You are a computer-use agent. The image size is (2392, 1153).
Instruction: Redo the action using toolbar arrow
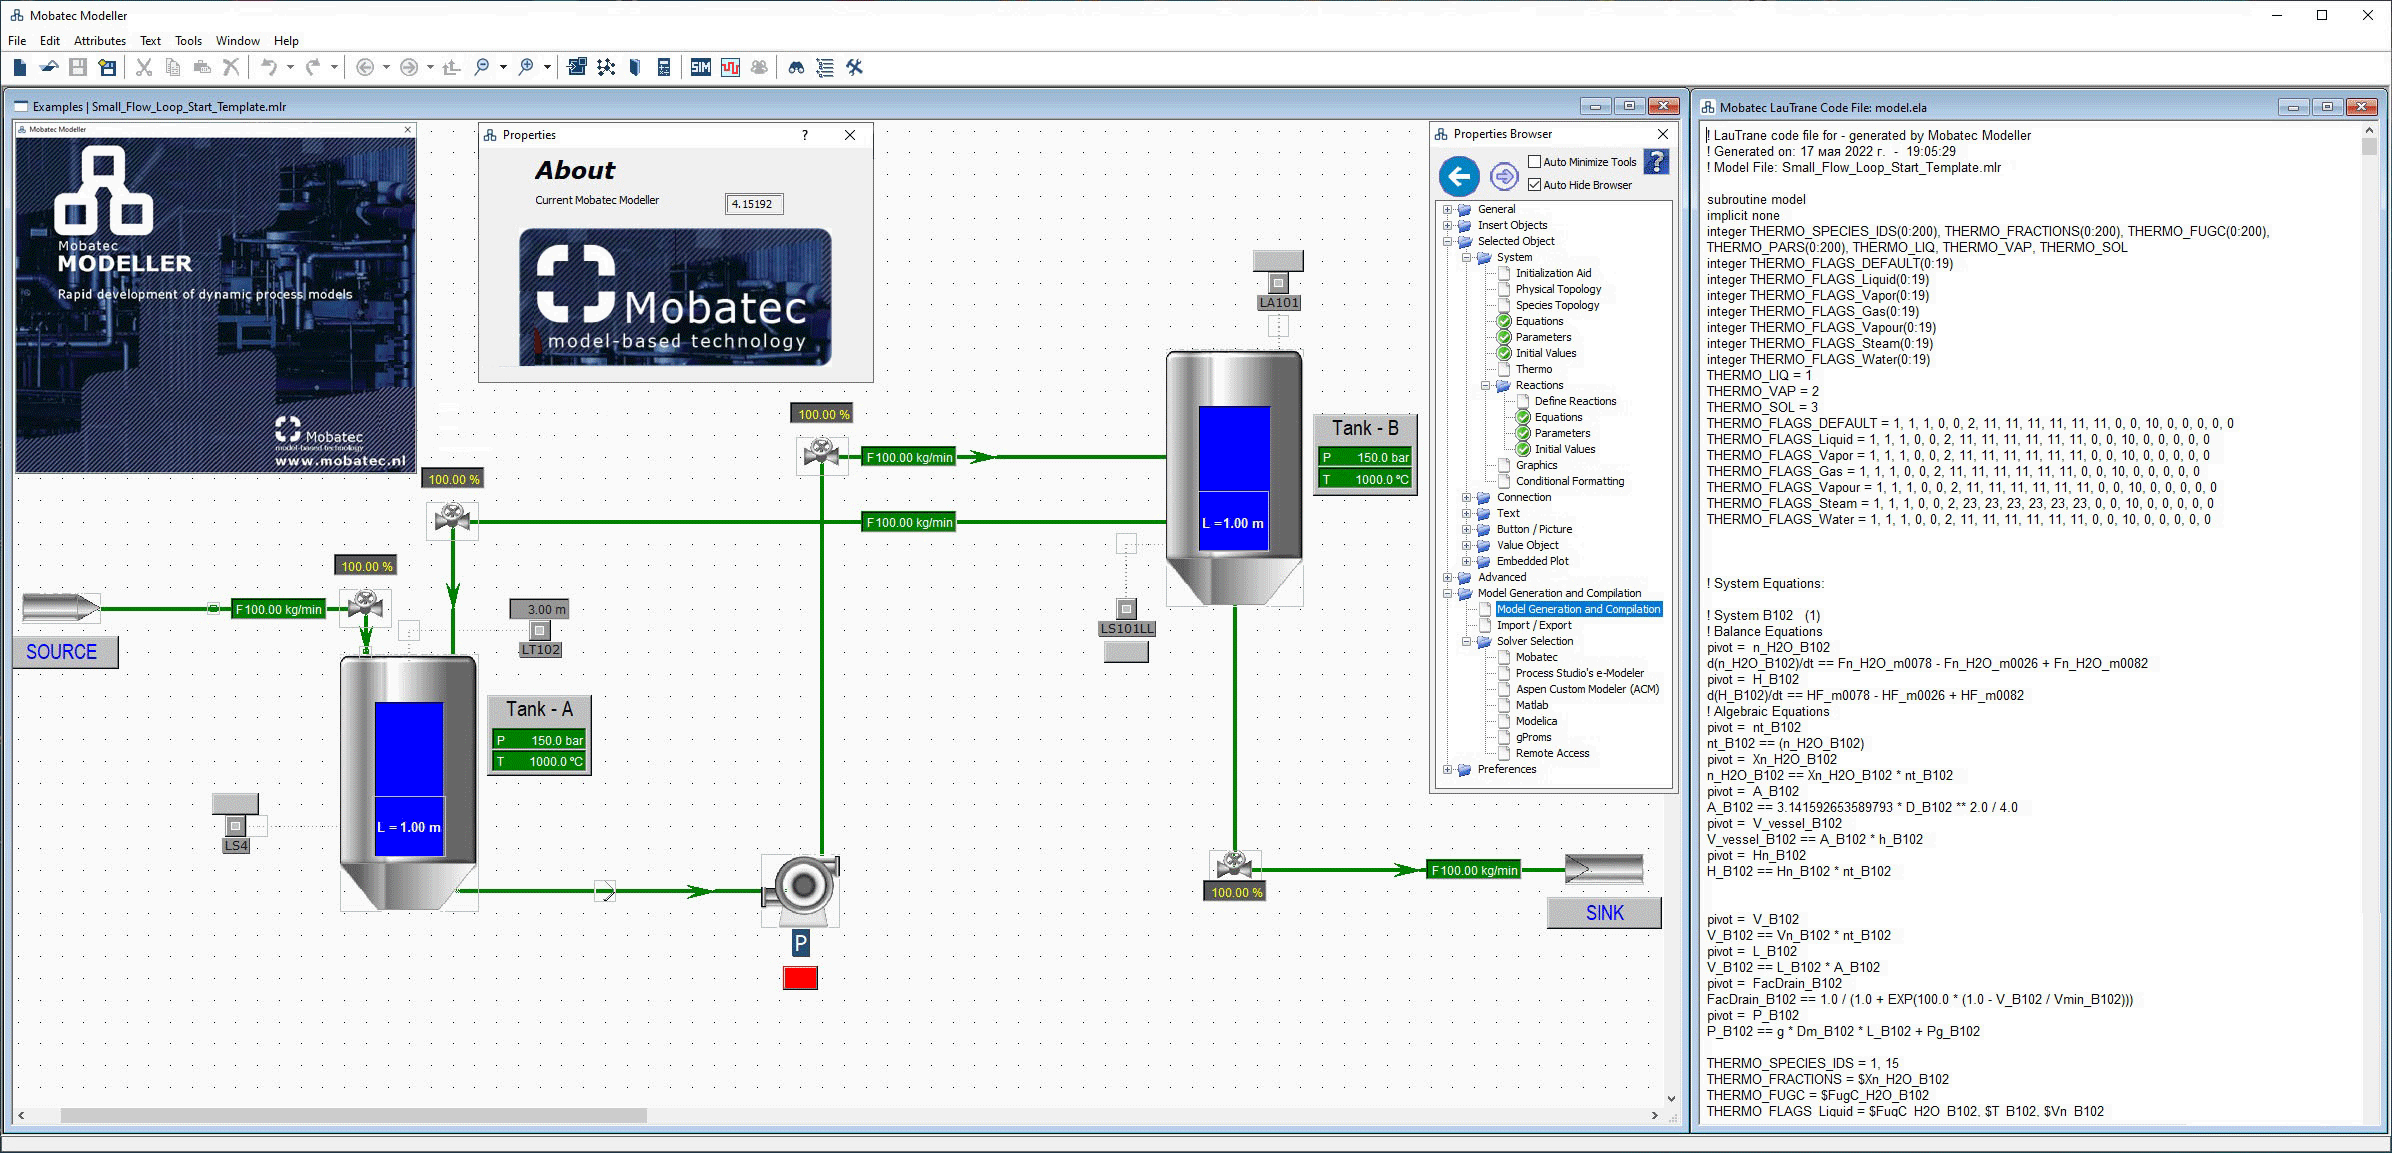tap(313, 67)
